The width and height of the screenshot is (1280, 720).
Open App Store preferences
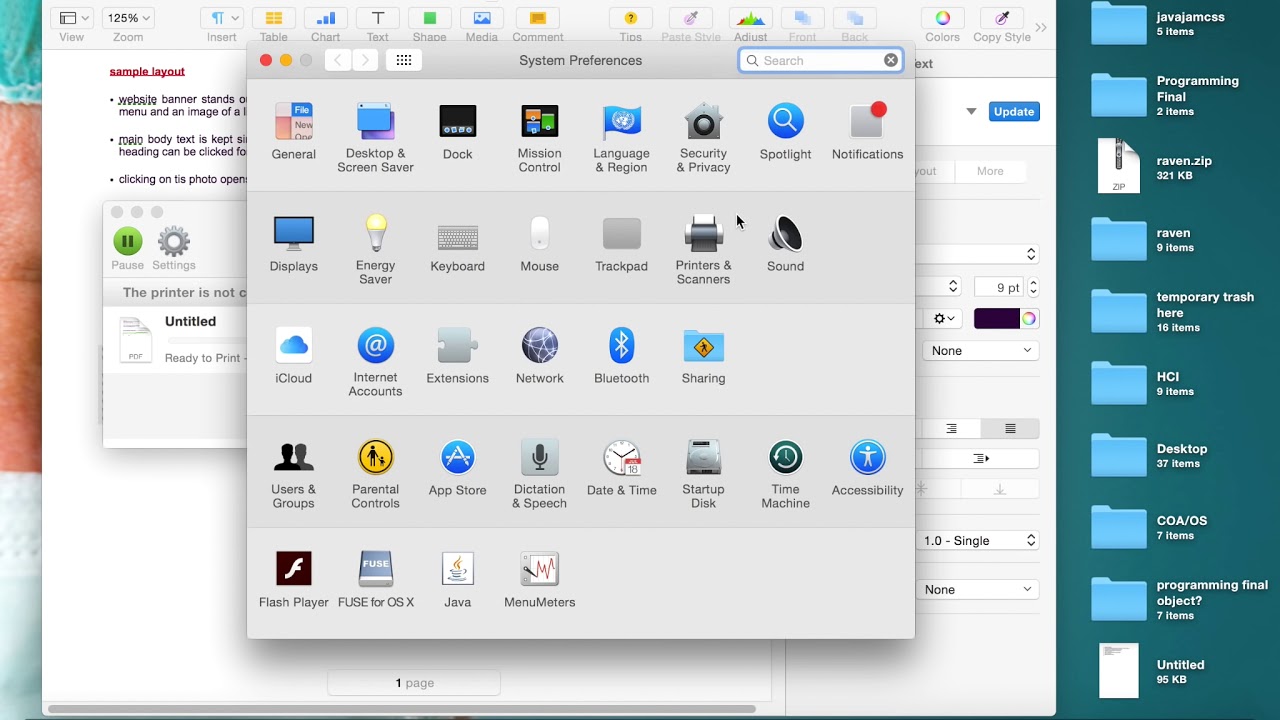click(458, 467)
